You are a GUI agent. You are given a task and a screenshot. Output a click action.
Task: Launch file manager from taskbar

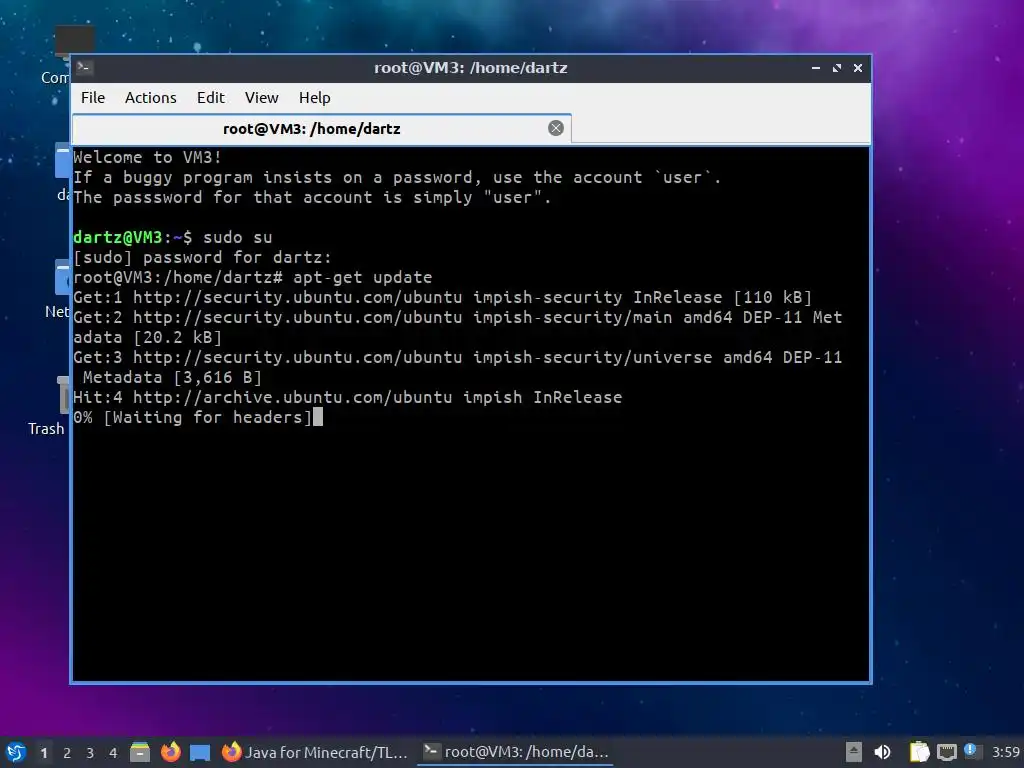pos(140,752)
